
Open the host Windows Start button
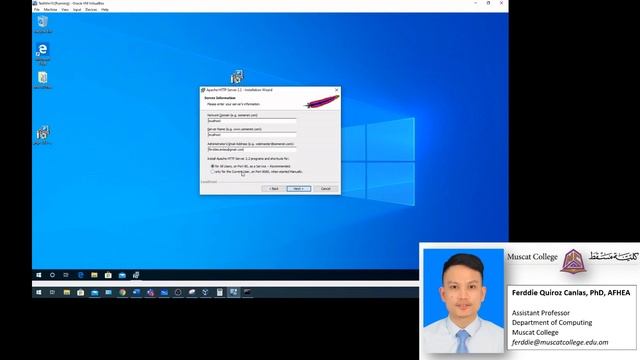coord(39,292)
